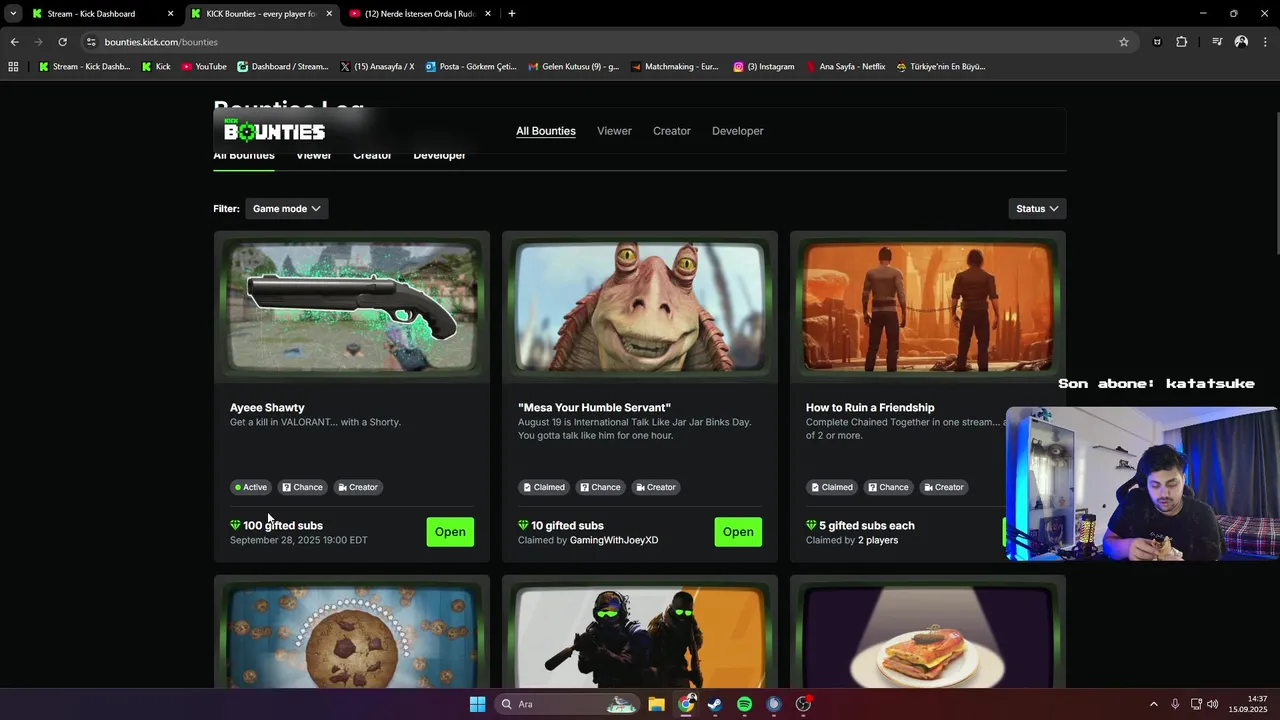
Task: Click the Jar Jar Binks bounty thumbnail
Action: 640,307
